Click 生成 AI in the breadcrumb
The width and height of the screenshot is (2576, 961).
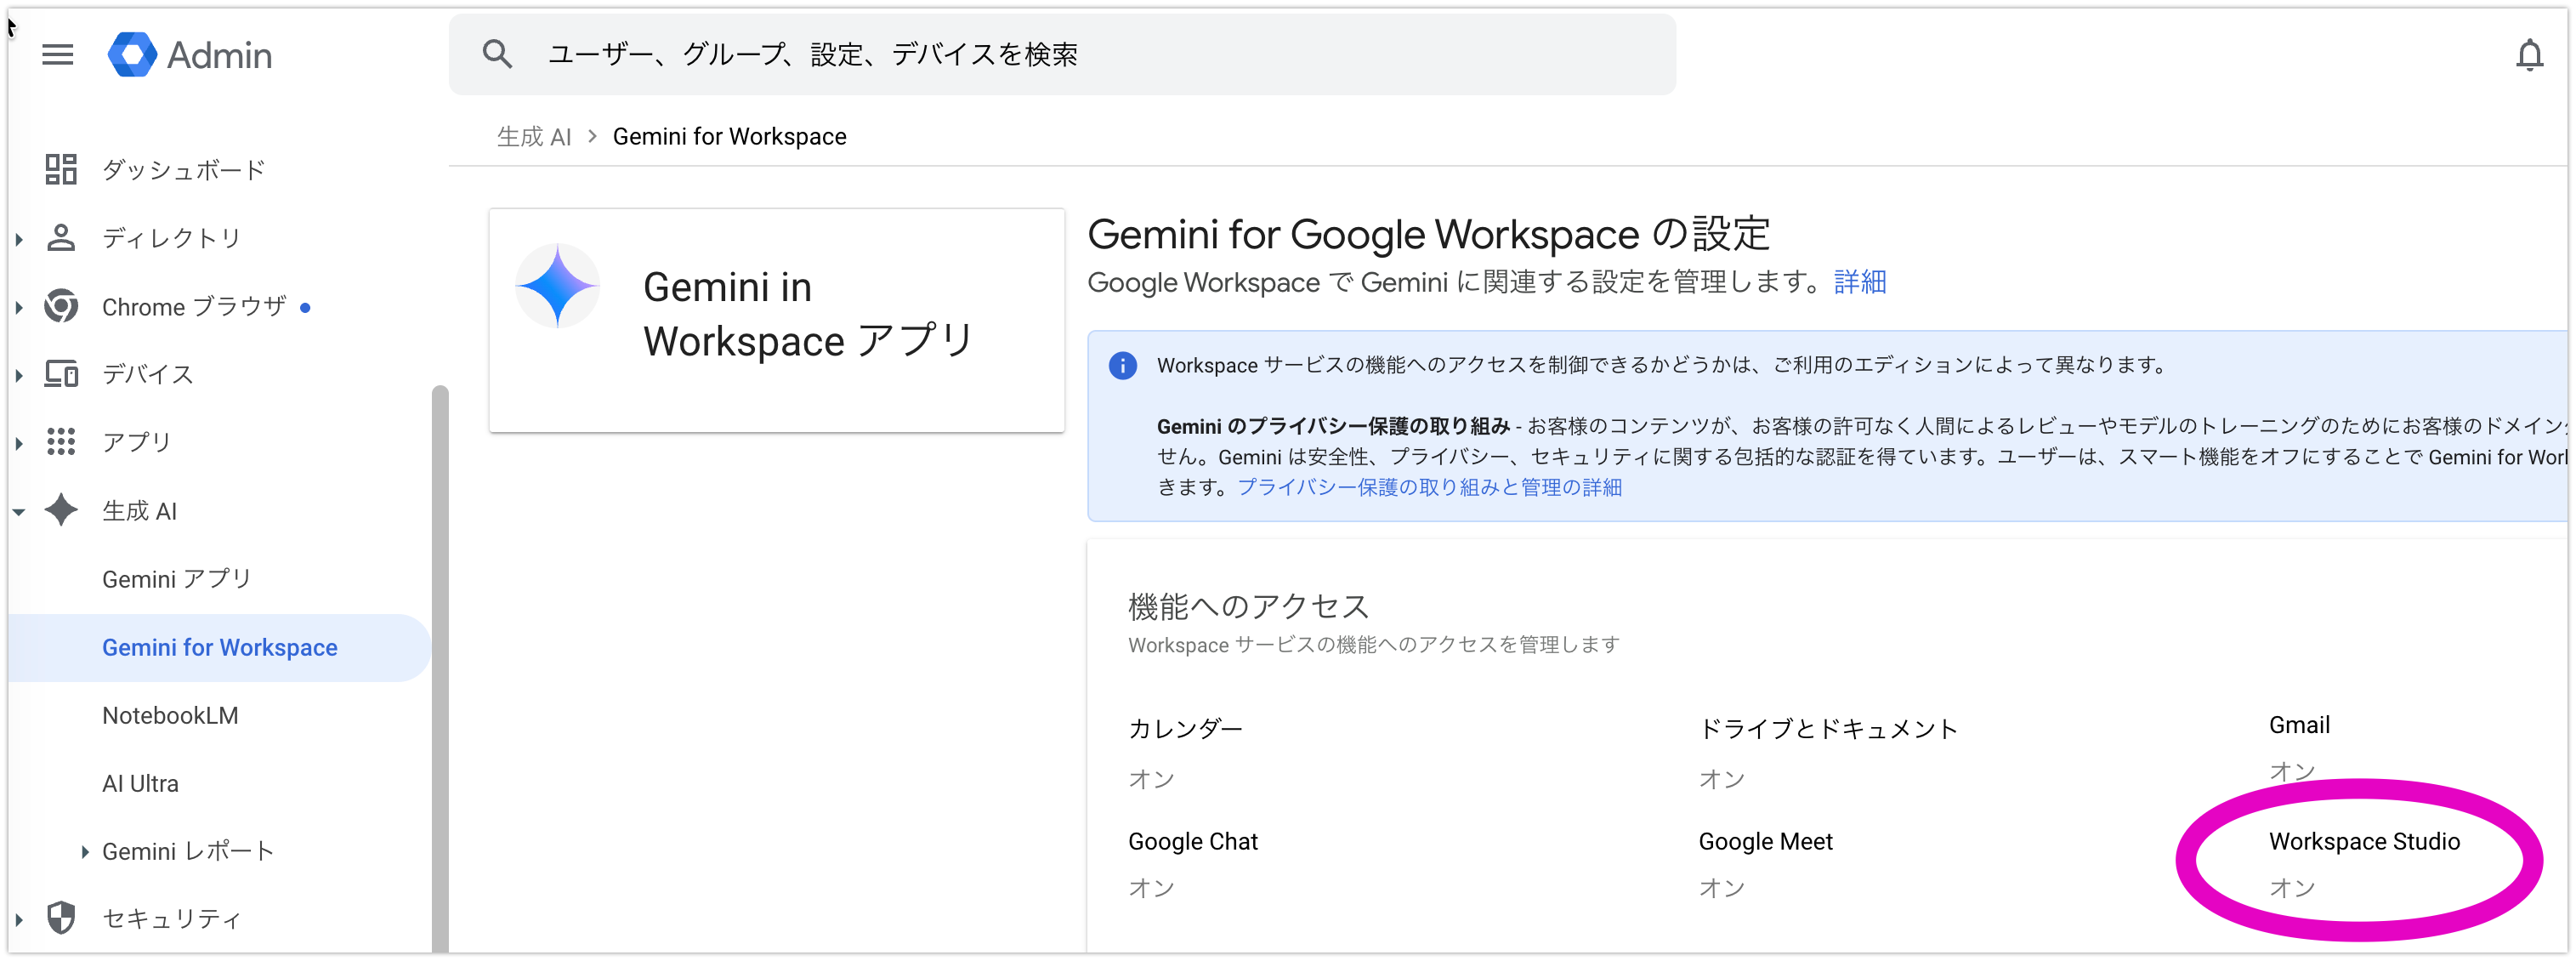click(534, 137)
